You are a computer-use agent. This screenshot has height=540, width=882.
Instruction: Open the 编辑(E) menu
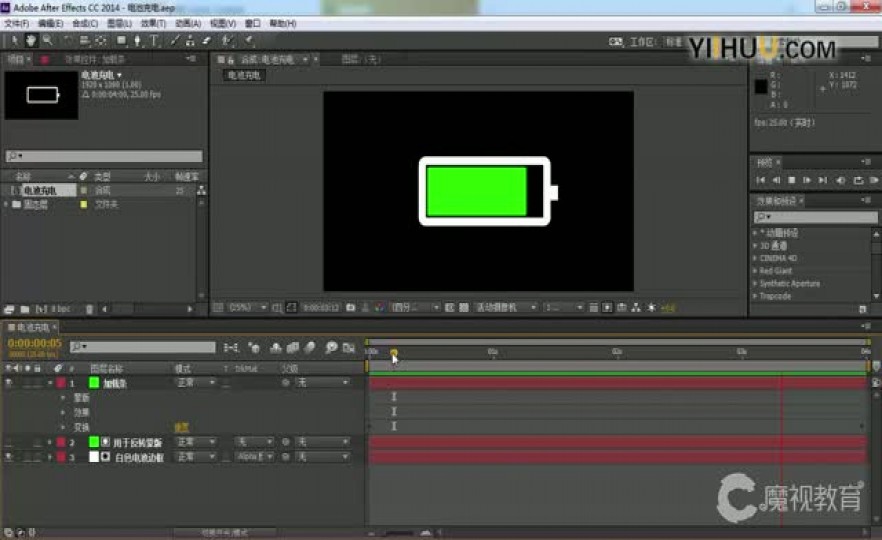point(50,23)
